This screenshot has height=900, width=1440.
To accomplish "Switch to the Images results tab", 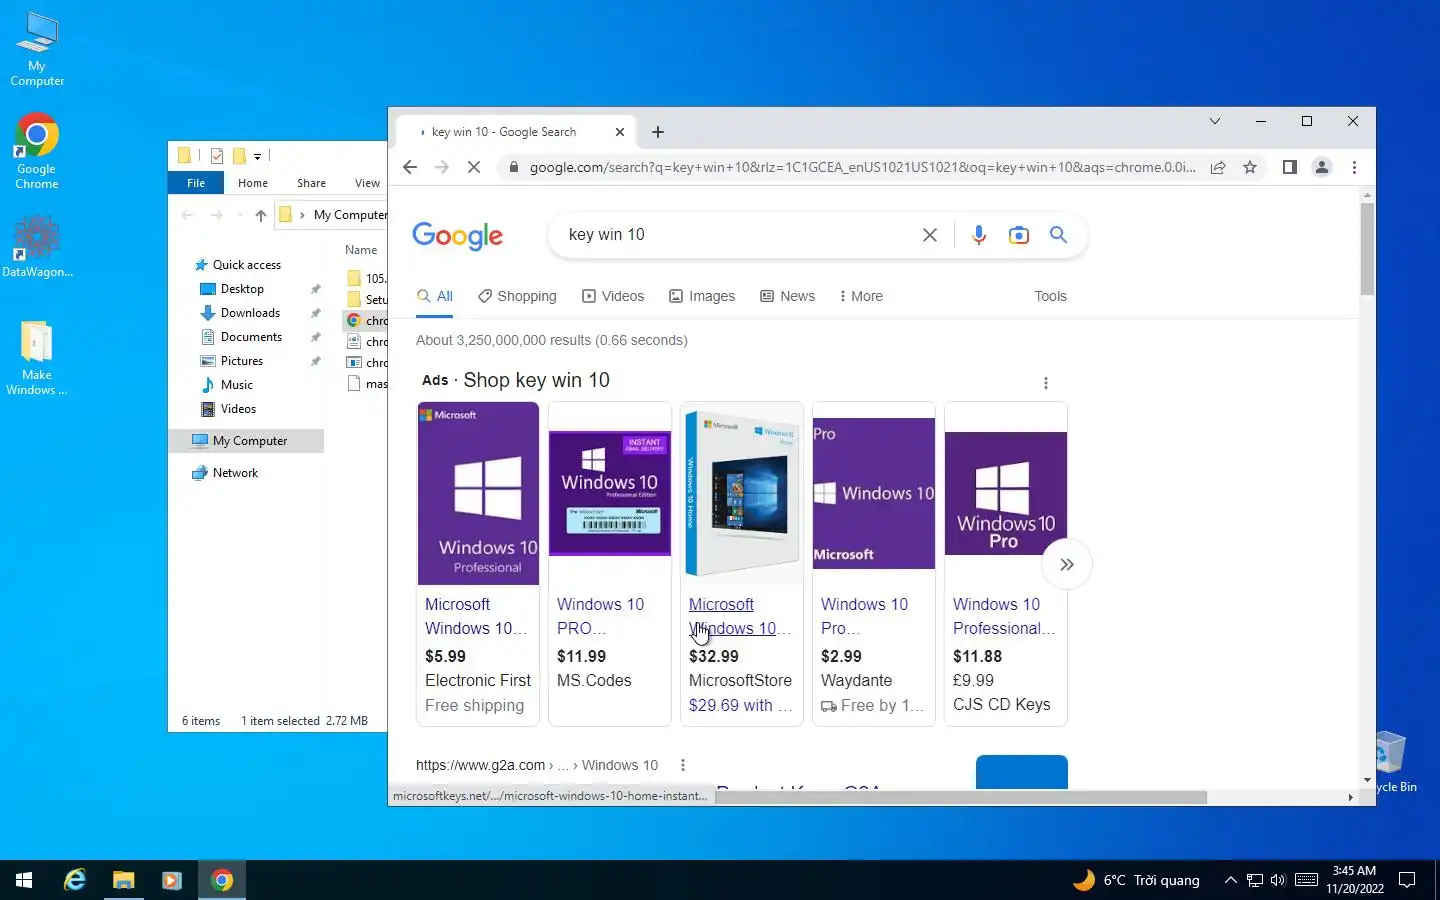I will (x=702, y=296).
